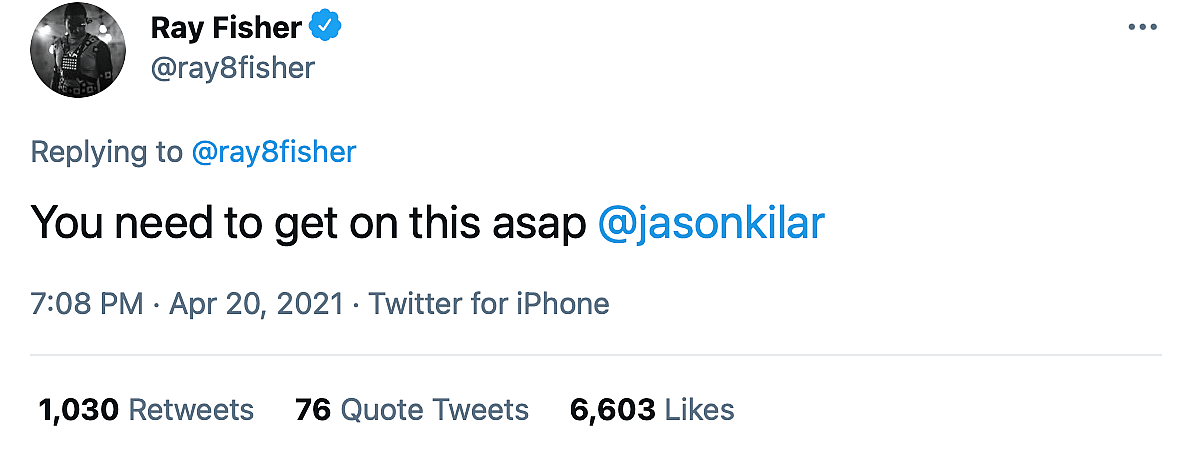Open the "Twitter for iPhone" source link
The height and width of the screenshot is (456, 1191).
coord(489,303)
